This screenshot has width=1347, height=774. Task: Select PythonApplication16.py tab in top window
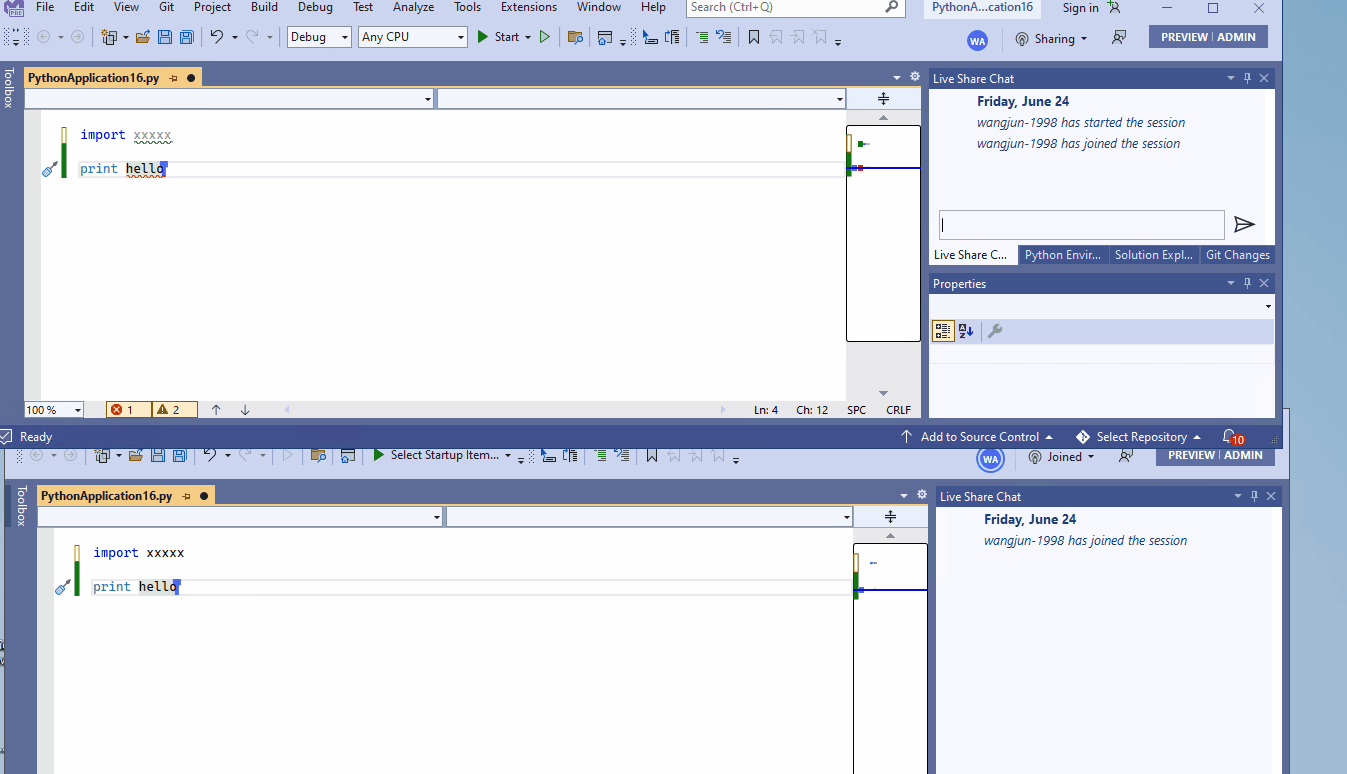point(93,78)
